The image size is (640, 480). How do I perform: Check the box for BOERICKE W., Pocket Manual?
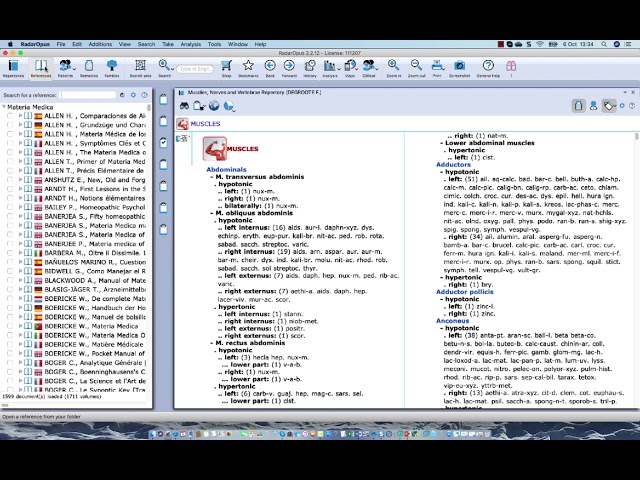[x=10, y=353]
